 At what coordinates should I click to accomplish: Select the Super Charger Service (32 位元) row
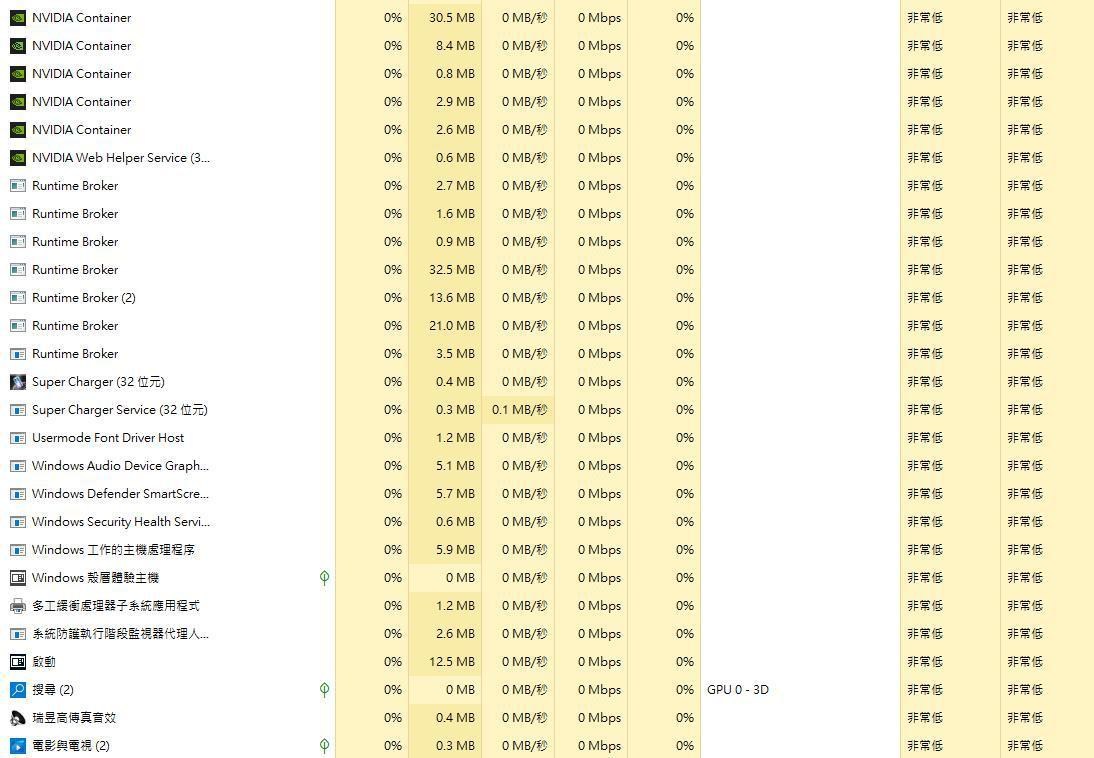point(119,410)
